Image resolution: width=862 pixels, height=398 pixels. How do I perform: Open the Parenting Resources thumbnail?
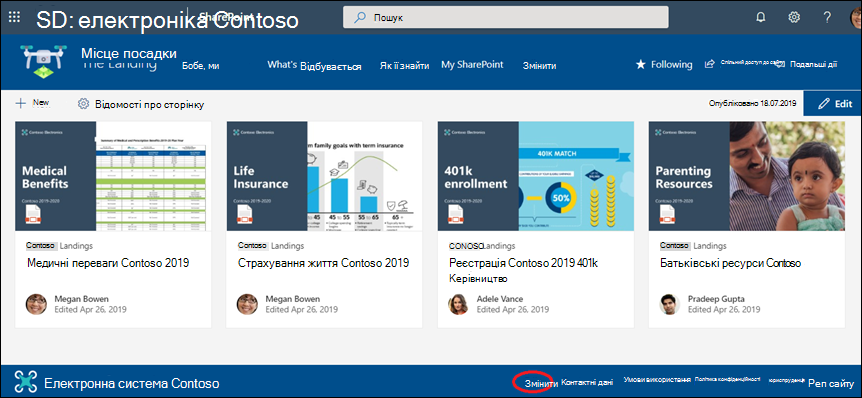coord(747,176)
